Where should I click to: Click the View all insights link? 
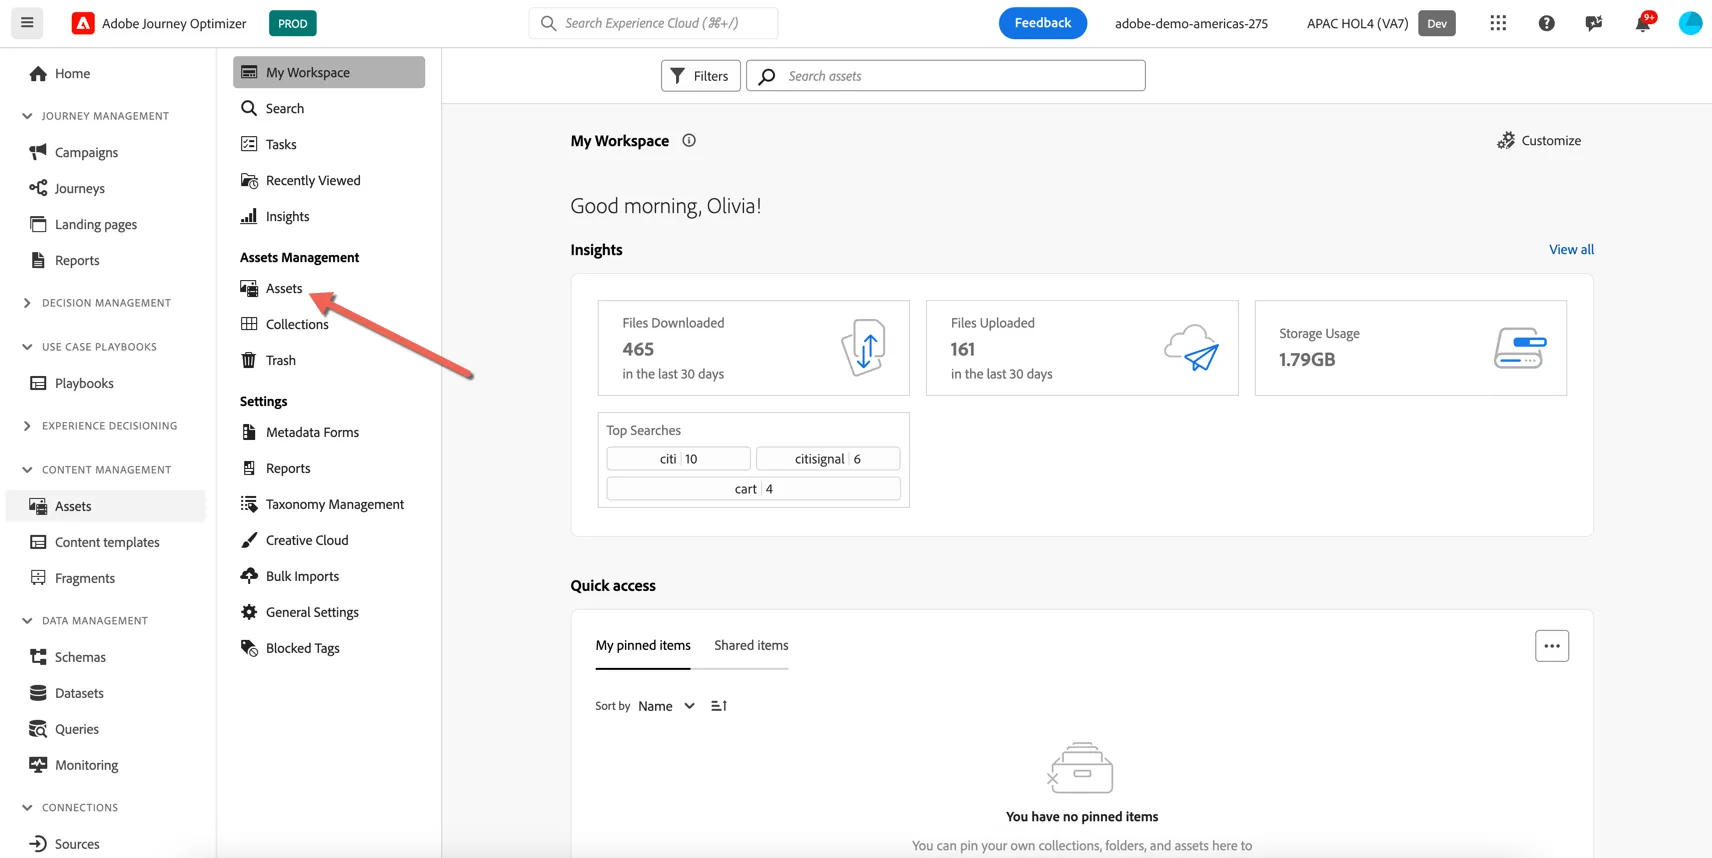click(x=1571, y=250)
